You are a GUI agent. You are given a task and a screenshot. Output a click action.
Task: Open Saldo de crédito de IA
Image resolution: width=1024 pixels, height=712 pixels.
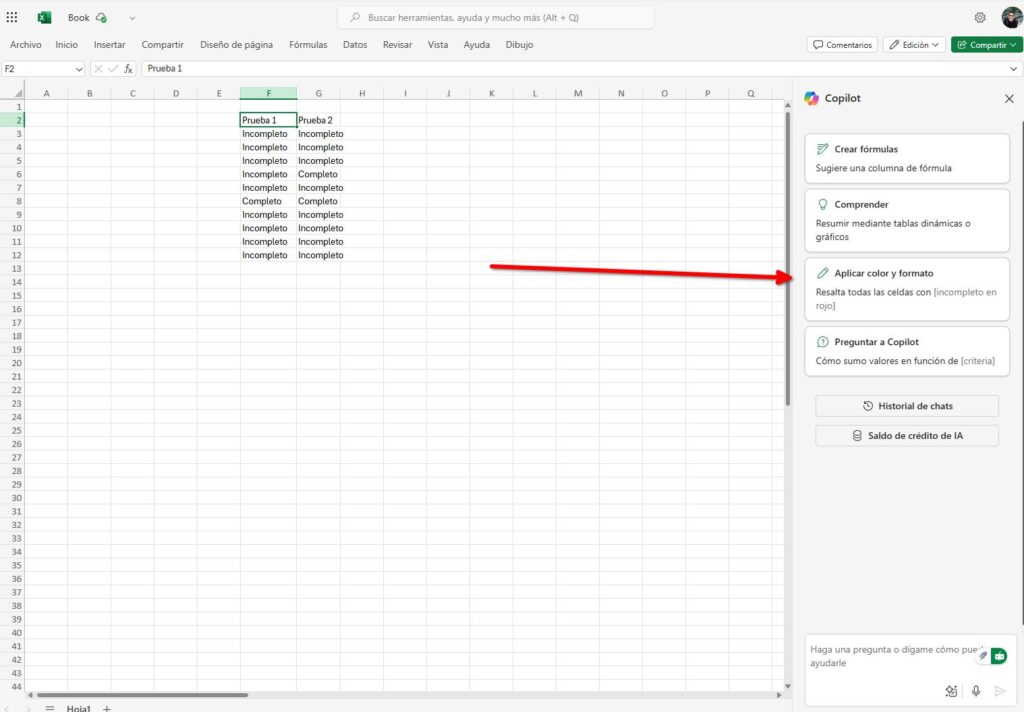(907, 436)
